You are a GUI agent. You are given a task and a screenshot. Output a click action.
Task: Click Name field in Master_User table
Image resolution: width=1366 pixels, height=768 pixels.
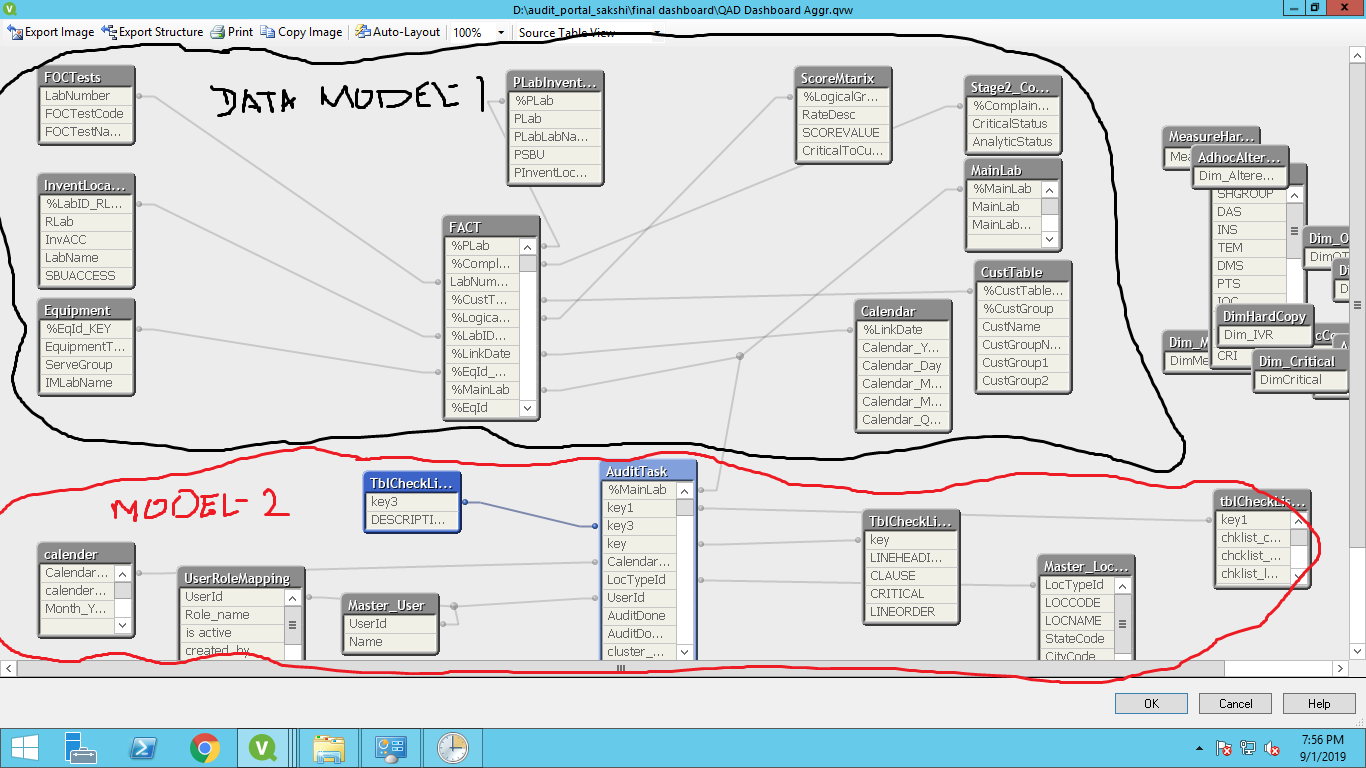390,642
